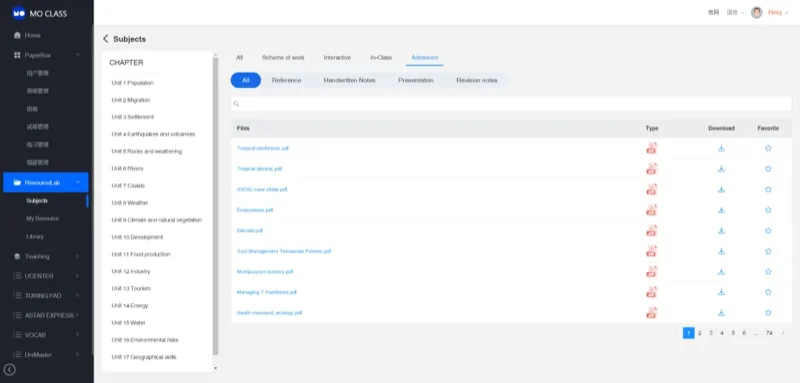This screenshot has width=800, height=383.
Task: Click the back arrow beside Subjects
Action: click(106, 39)
